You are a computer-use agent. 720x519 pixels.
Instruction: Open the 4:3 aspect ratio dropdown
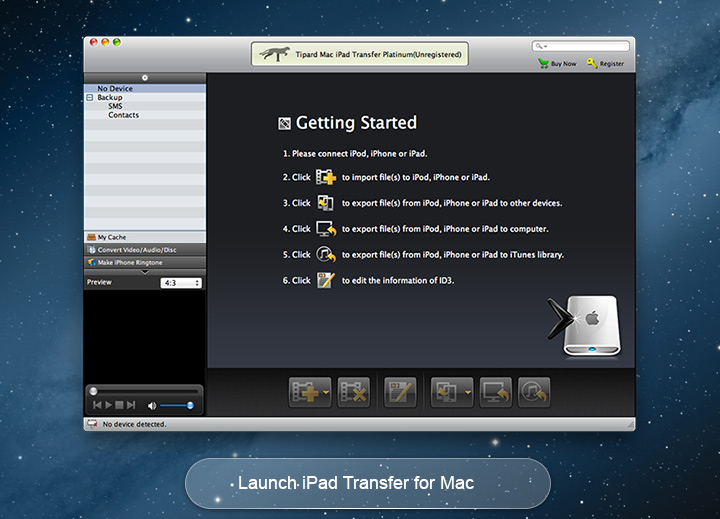181,283
